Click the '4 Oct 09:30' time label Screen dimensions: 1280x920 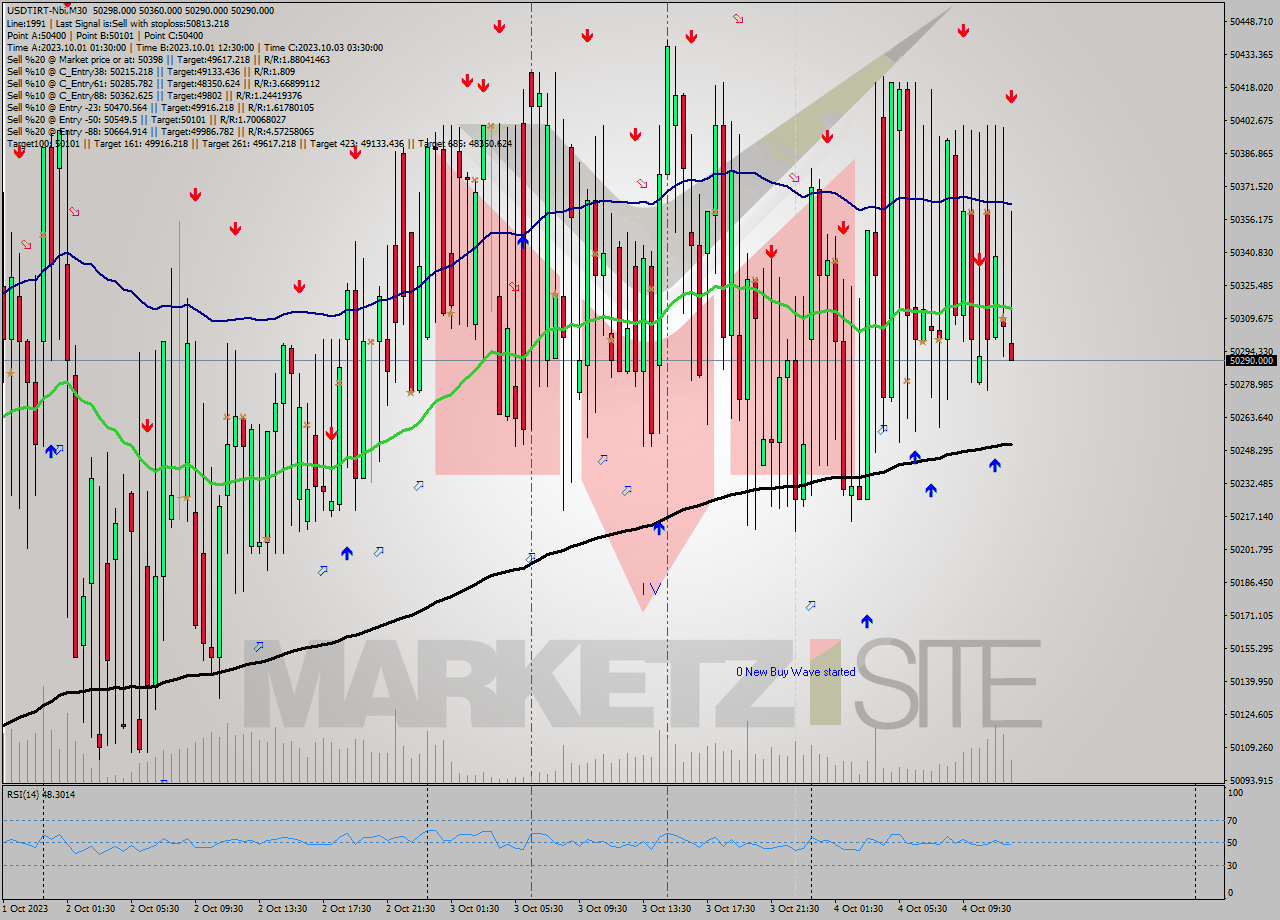pos(986,909)
